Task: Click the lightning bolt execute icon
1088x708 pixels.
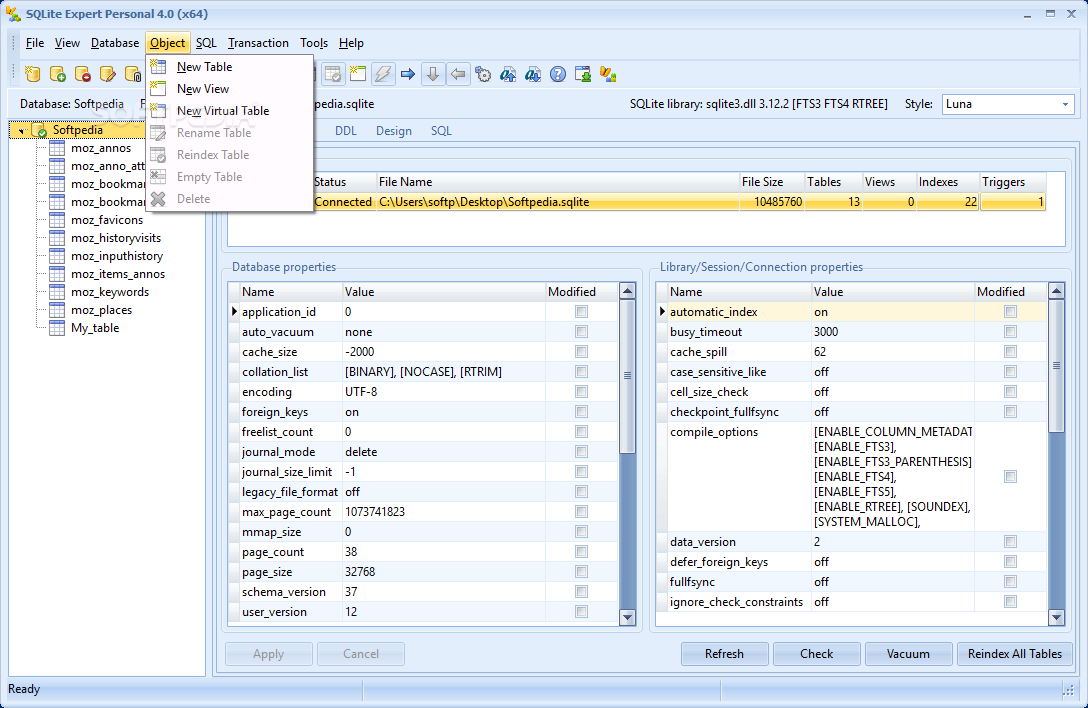Action: [x=383, y=74]
